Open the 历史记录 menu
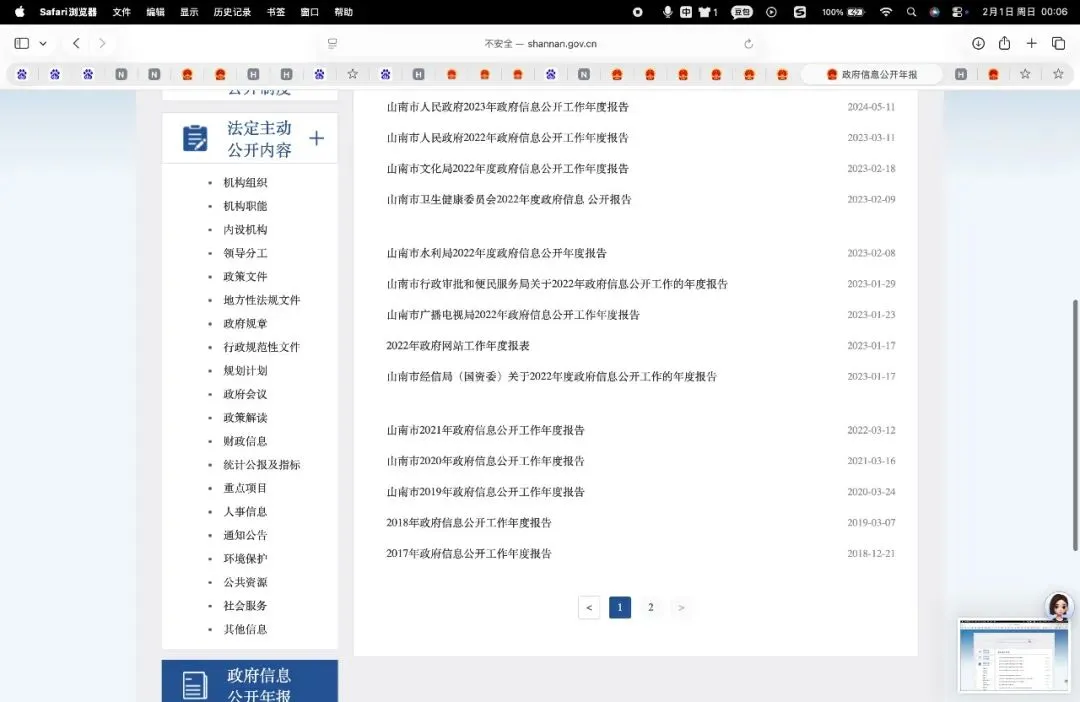 (x=232, y=12)
